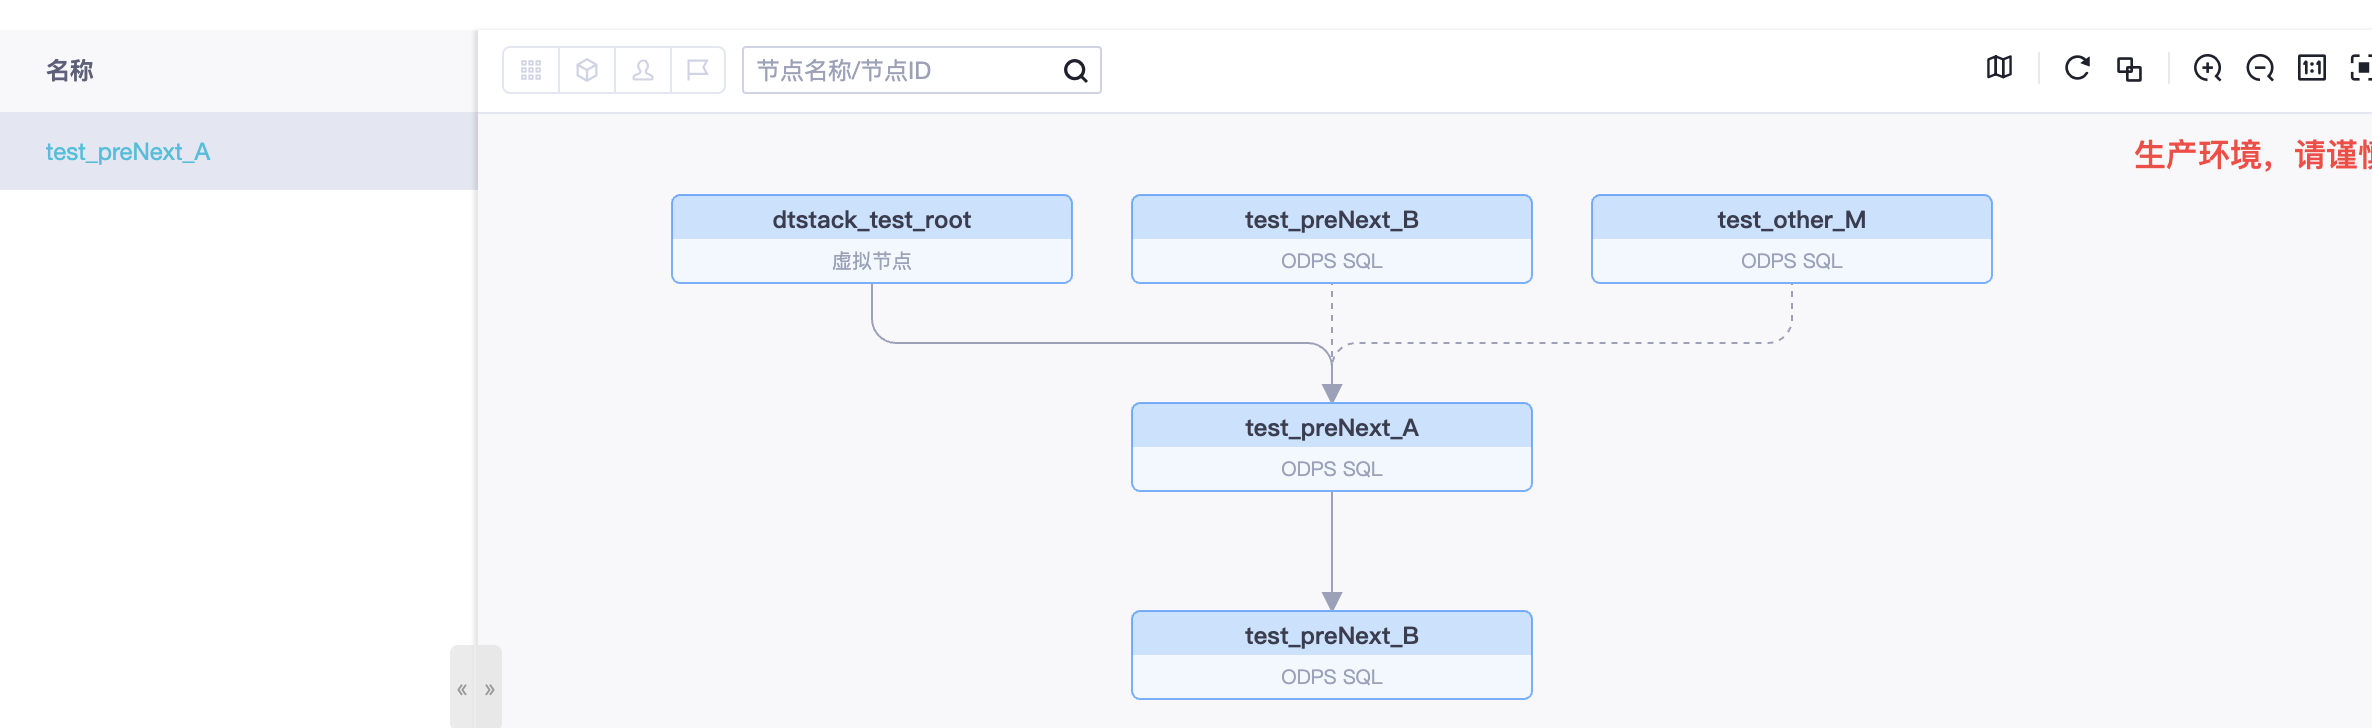This screenshot has width=2372, height=728.
Task: Select the upstream test_preNext_B node
Action: [1332, 239]
